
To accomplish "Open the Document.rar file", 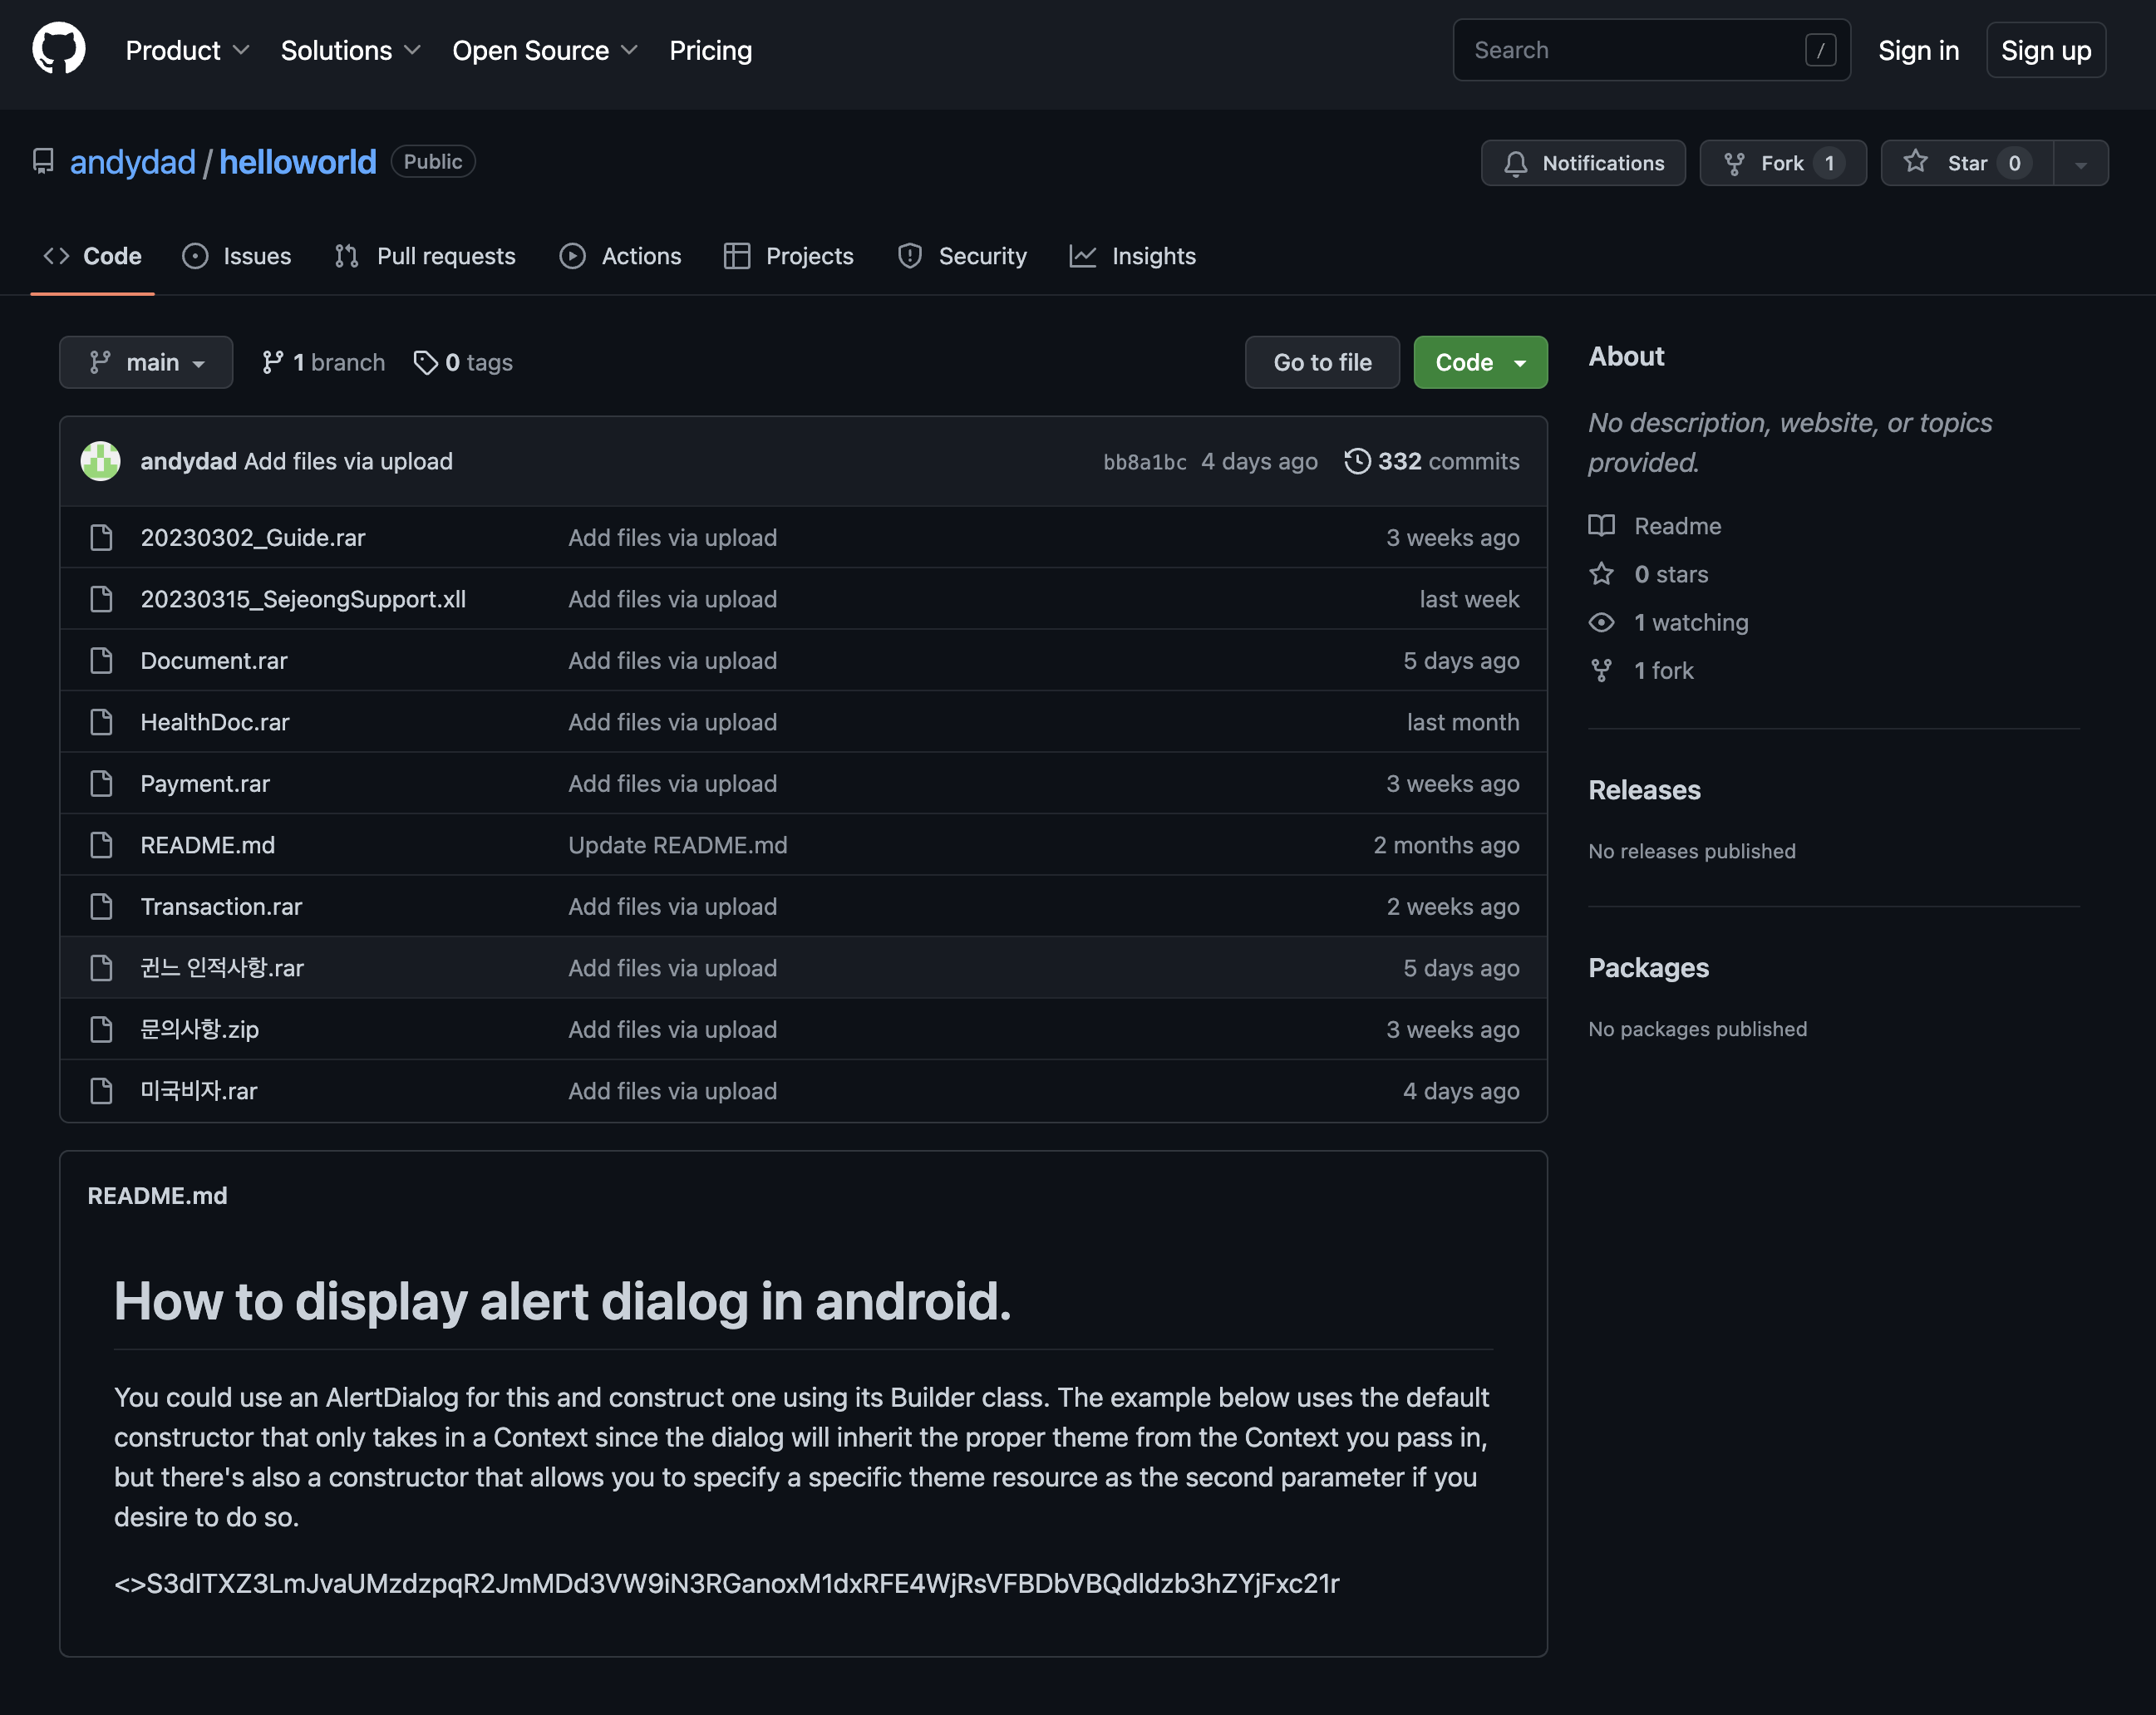I will (214, 661).
